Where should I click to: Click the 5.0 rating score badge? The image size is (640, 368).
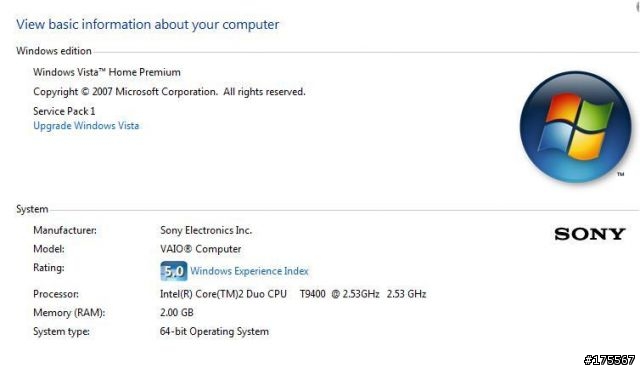pyautogui.click(x=174, y=271)
